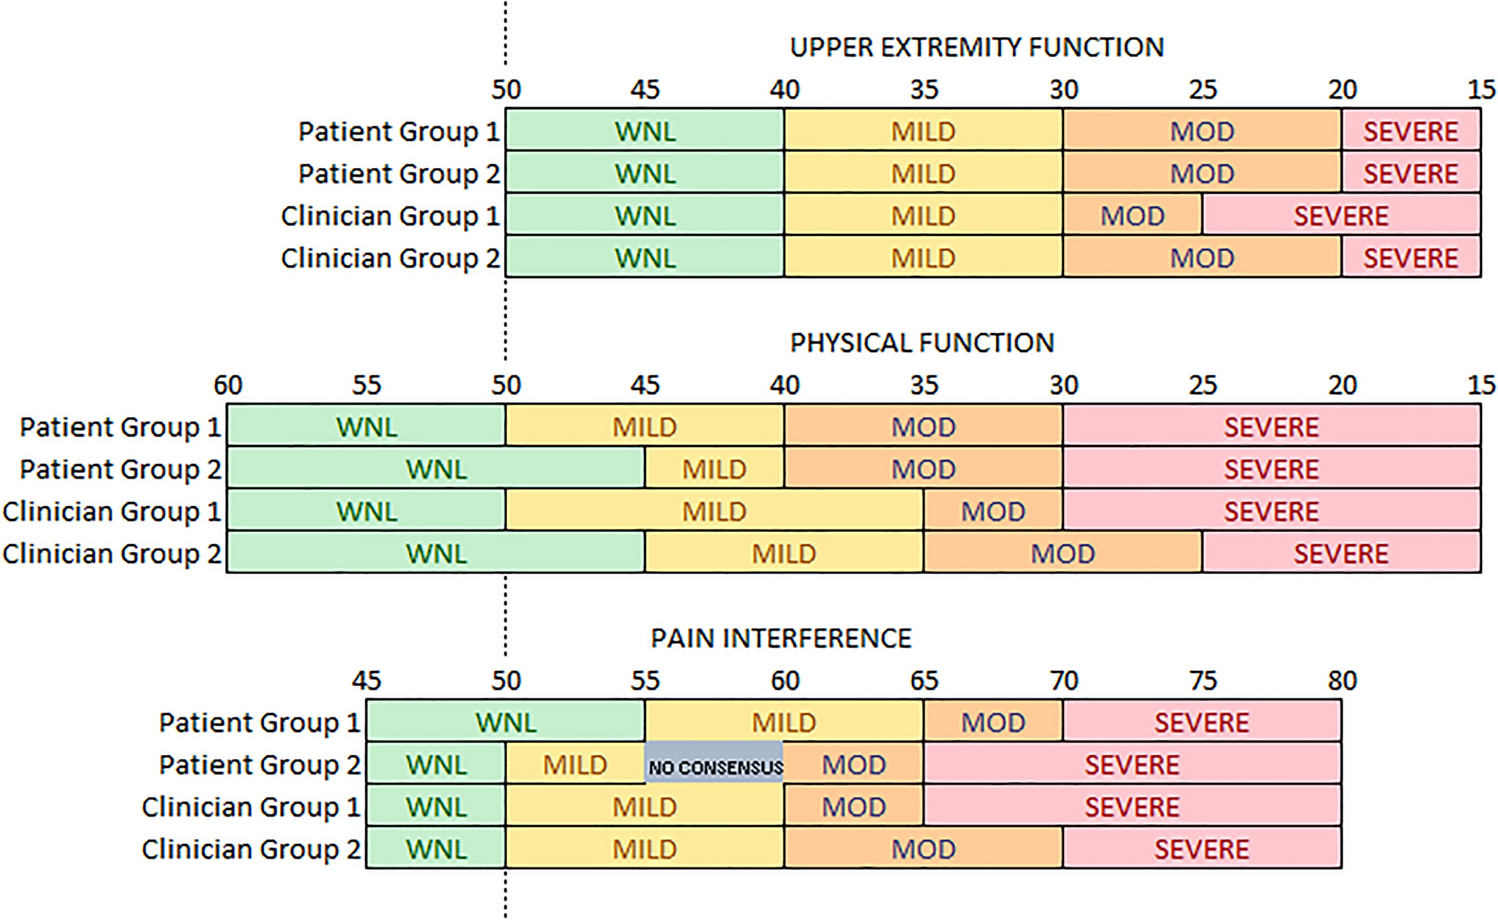Viewport: 1498px width, 920px height.
Task: Select Physical Function Patient Group 2 MILD segment
Action: [x=714, y=469]
